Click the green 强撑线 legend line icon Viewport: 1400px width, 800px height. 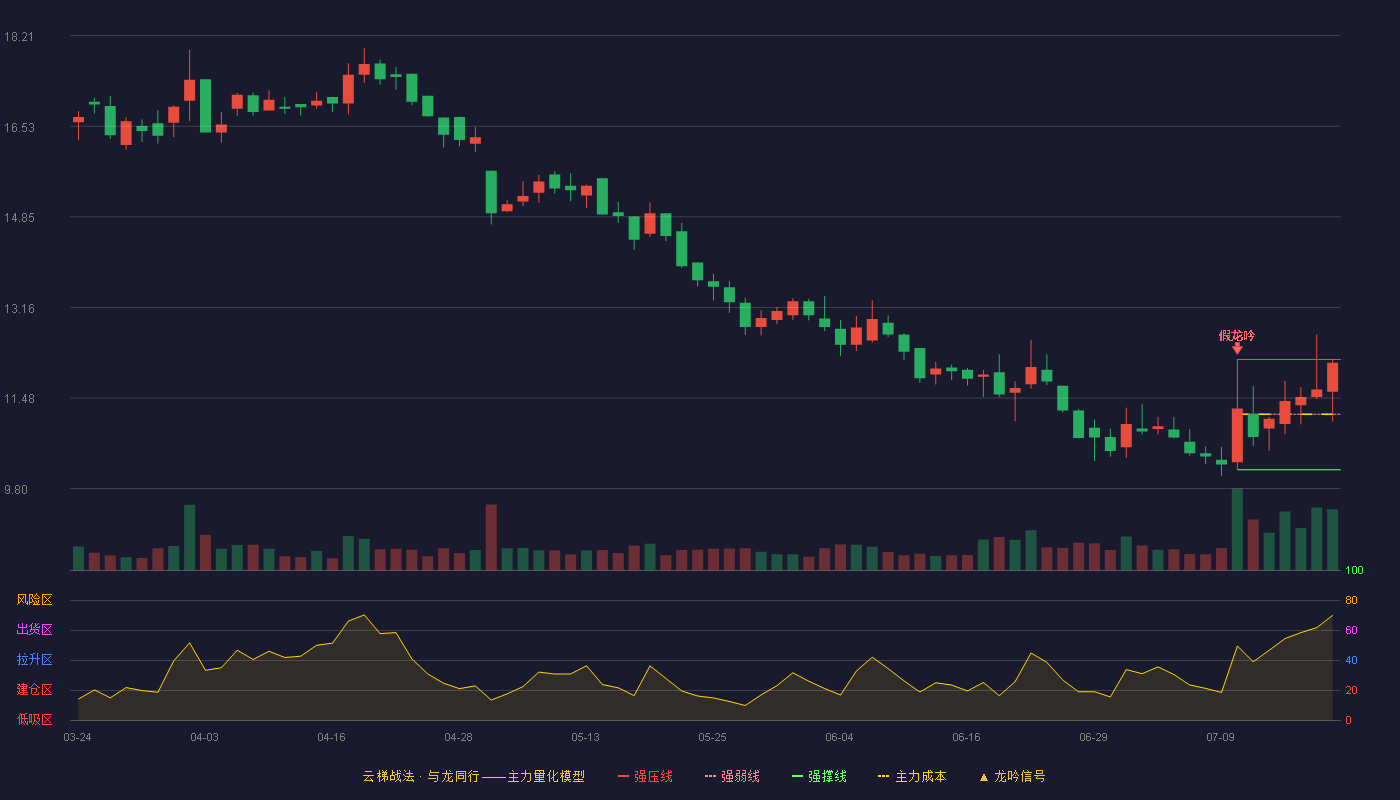click(797, 776)
